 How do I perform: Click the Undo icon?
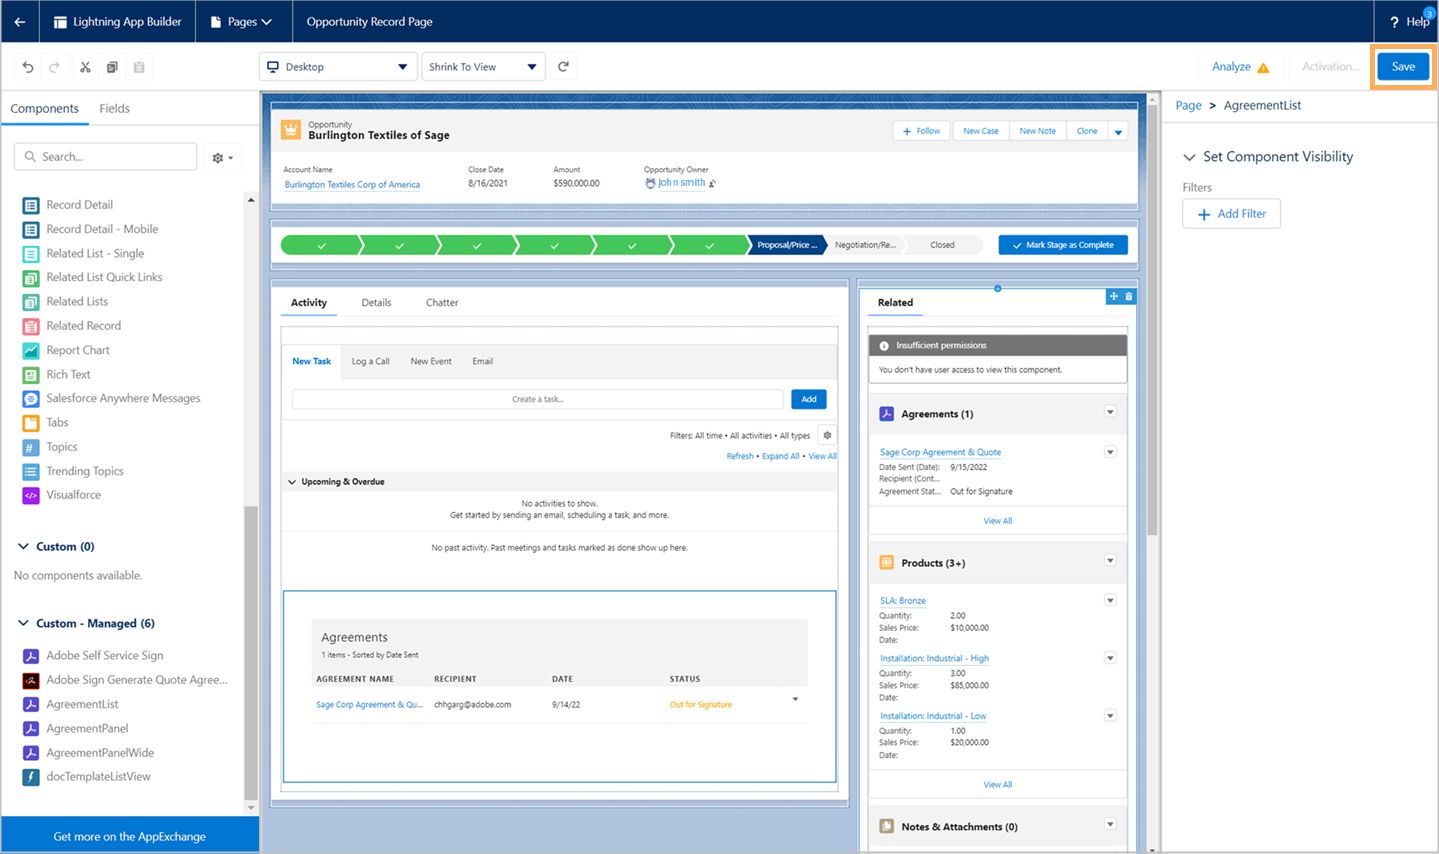[x=28, y=67]
